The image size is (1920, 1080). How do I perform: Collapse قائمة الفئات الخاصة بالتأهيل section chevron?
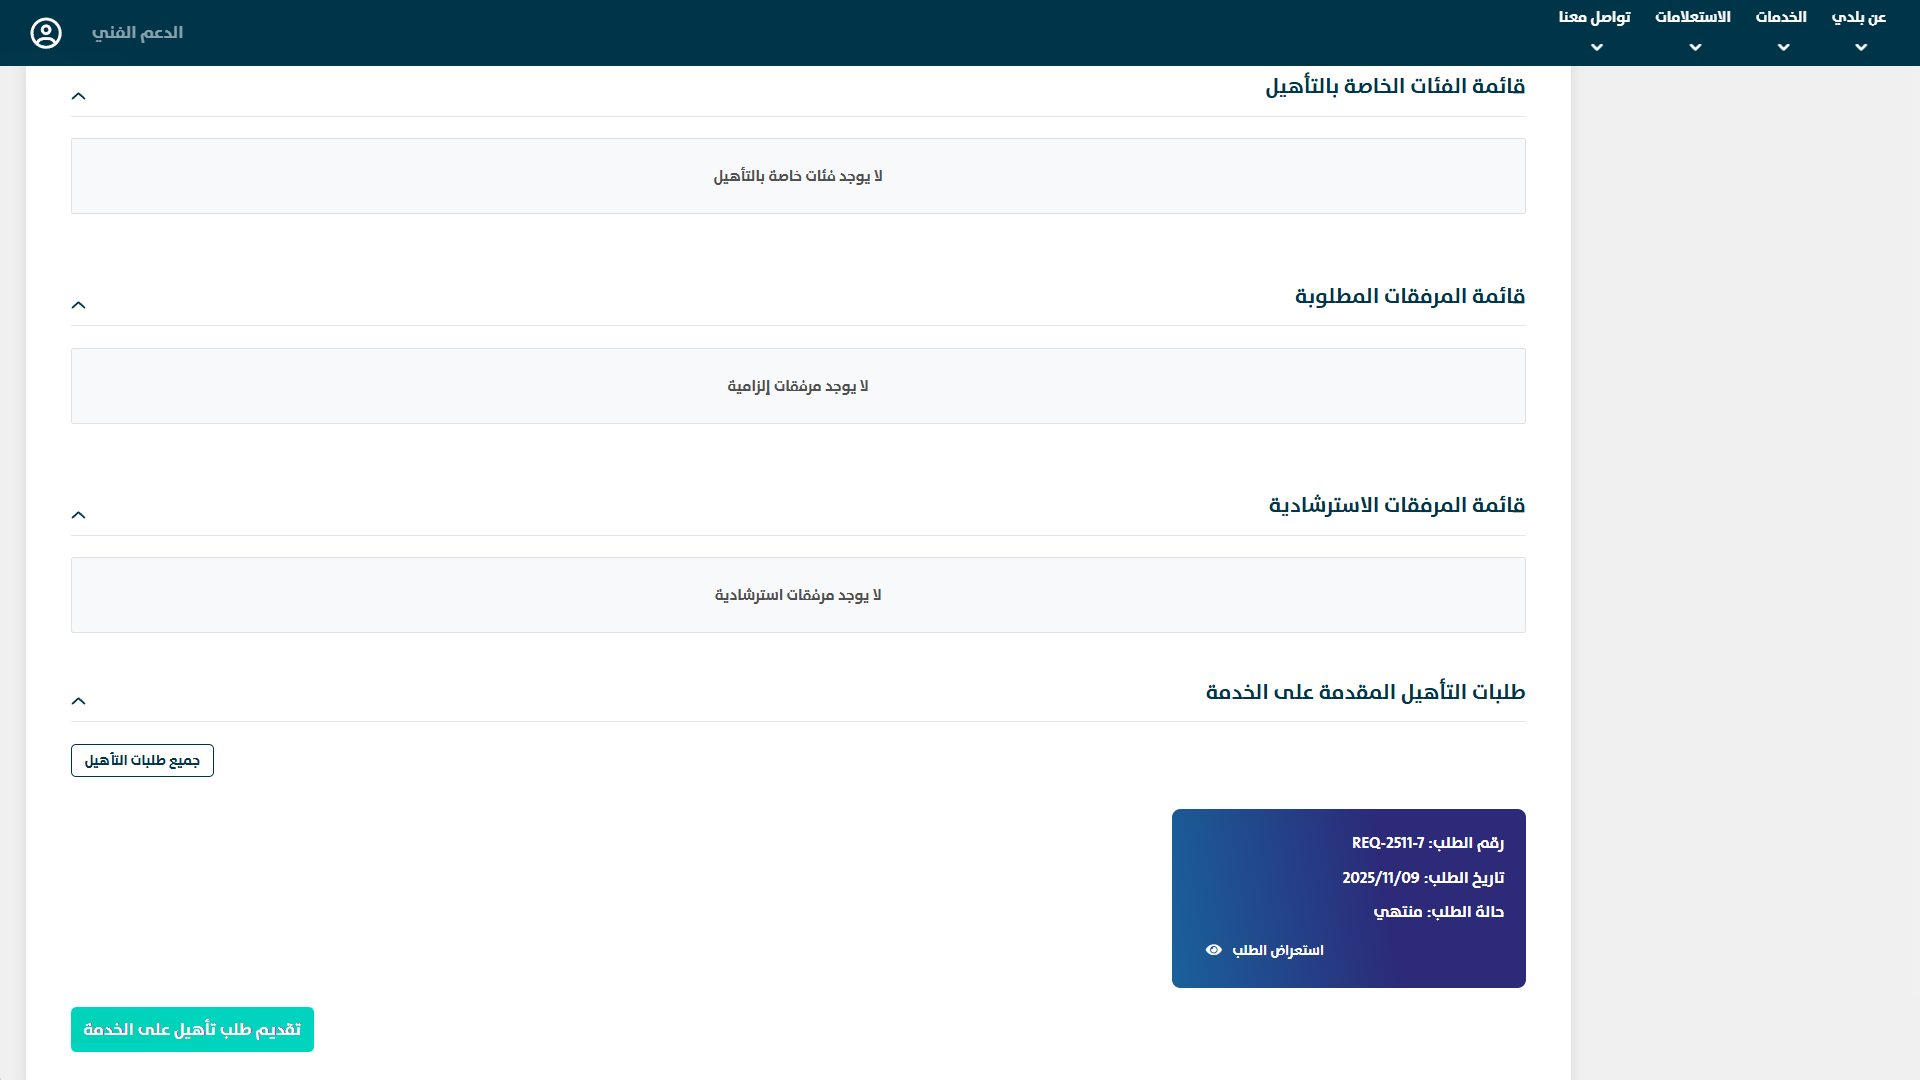(x=79, y=96)
